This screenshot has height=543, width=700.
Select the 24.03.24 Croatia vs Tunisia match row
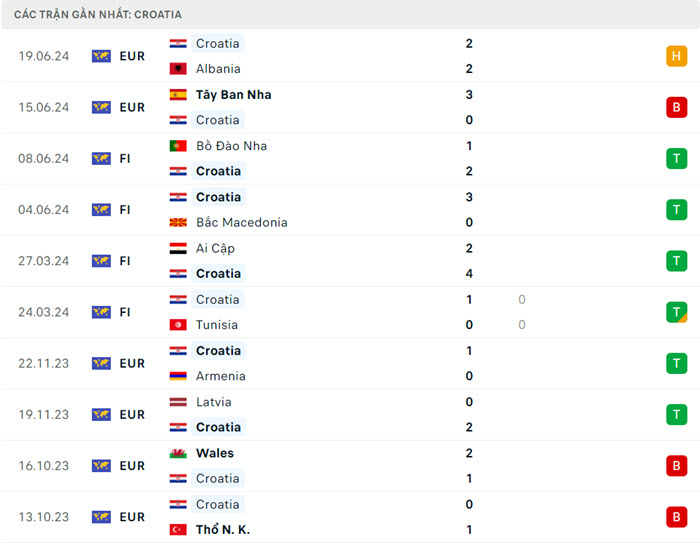(350, 312)
